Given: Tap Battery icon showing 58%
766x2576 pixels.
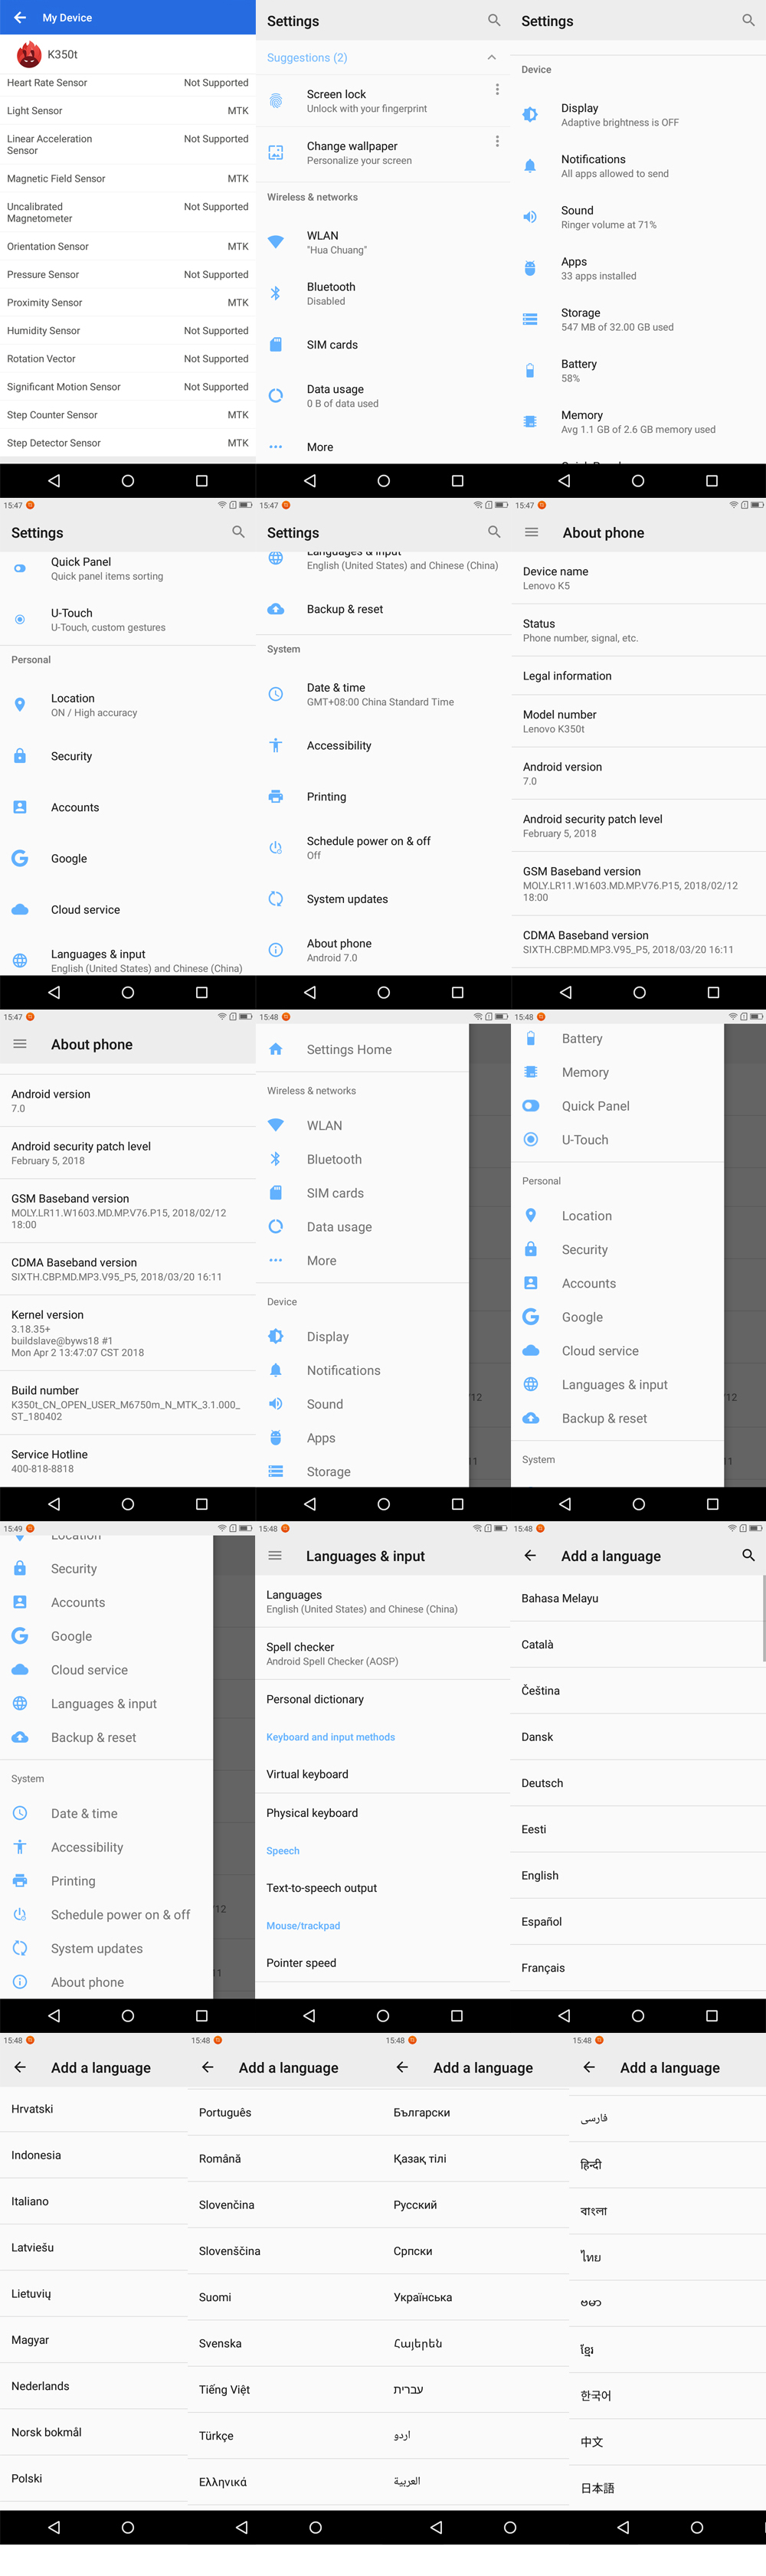Looking at the screenshot, I should [530, 371].
